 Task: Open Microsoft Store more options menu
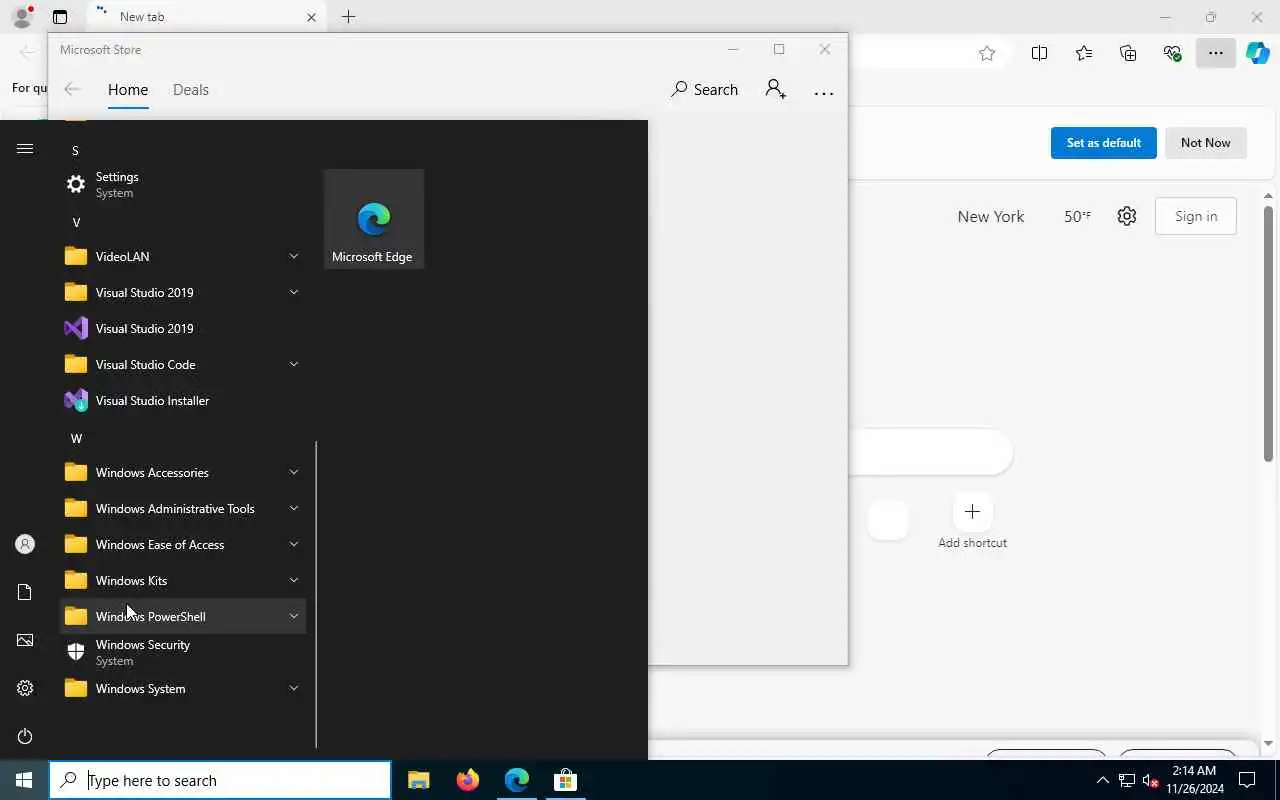click(824, 92)
